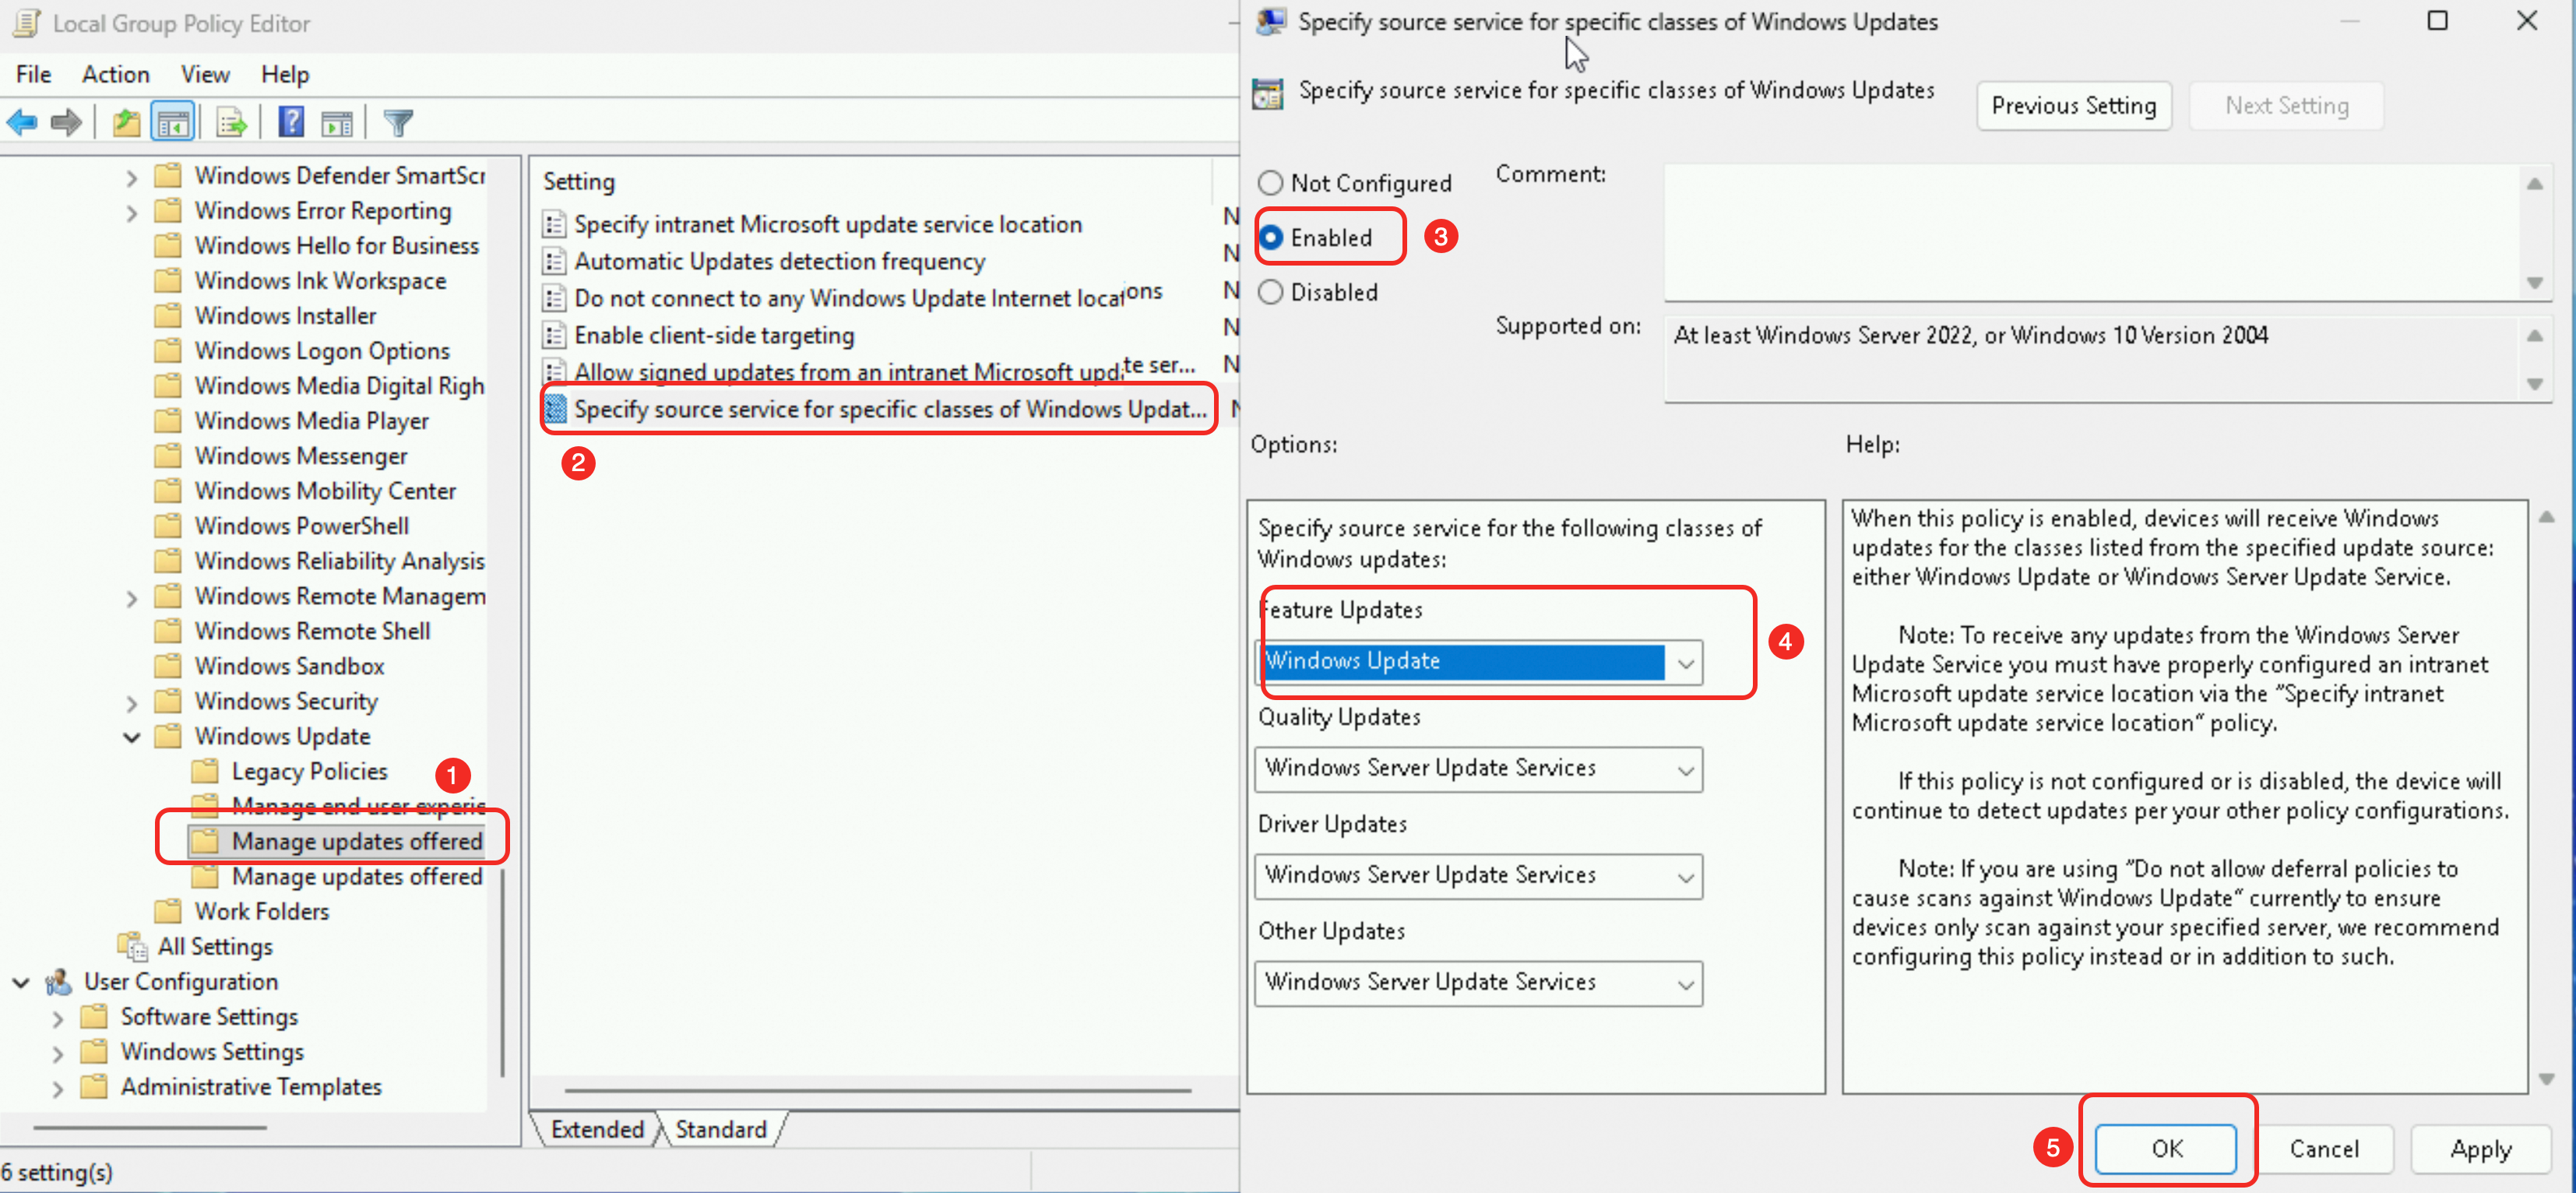2576x1193 pixels.
Task: Click the Previous Setting button
Action: pyautogui.click(x=2073, y=105)
